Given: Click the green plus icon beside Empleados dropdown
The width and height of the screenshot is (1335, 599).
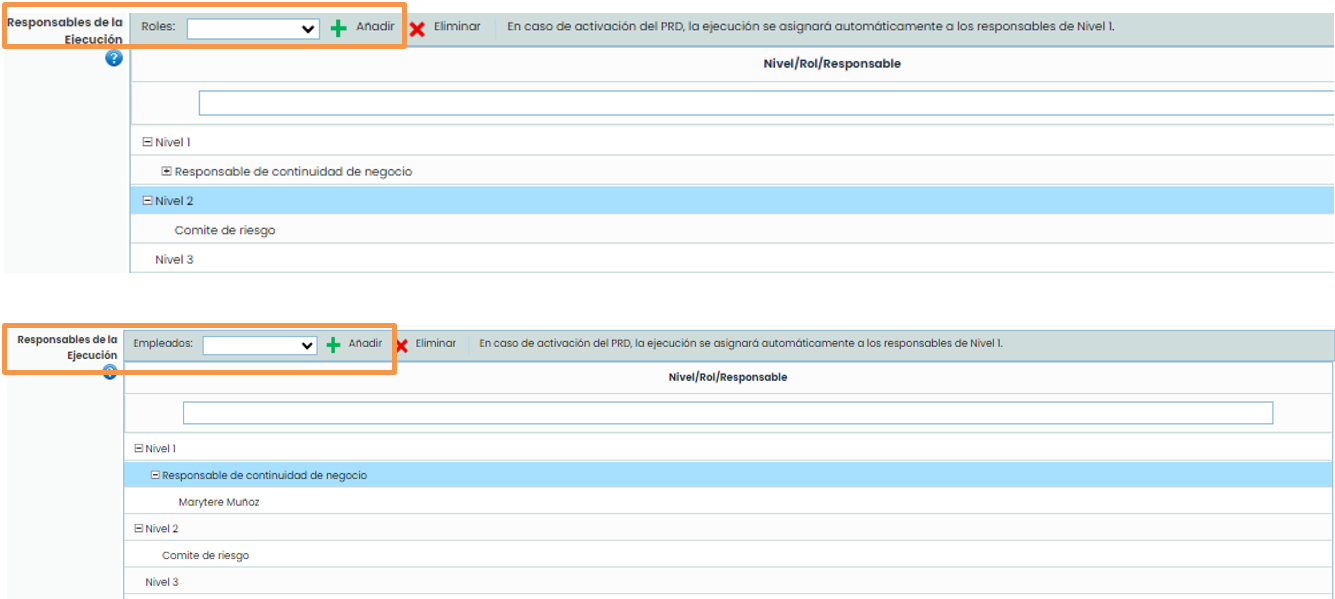Looking at the screenshot, I should click(333, 345).
